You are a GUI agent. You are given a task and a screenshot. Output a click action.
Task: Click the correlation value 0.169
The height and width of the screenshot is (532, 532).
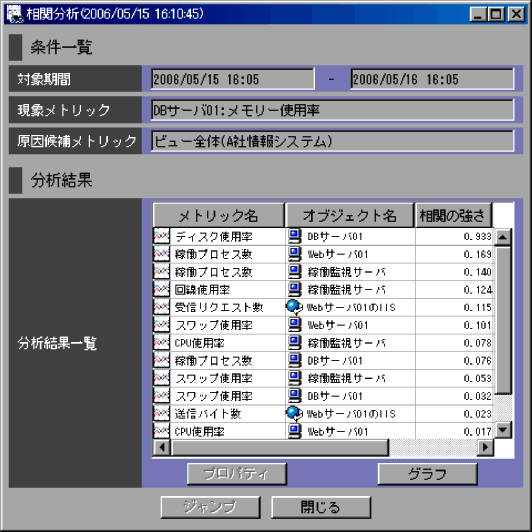click(x=477, y=254)
